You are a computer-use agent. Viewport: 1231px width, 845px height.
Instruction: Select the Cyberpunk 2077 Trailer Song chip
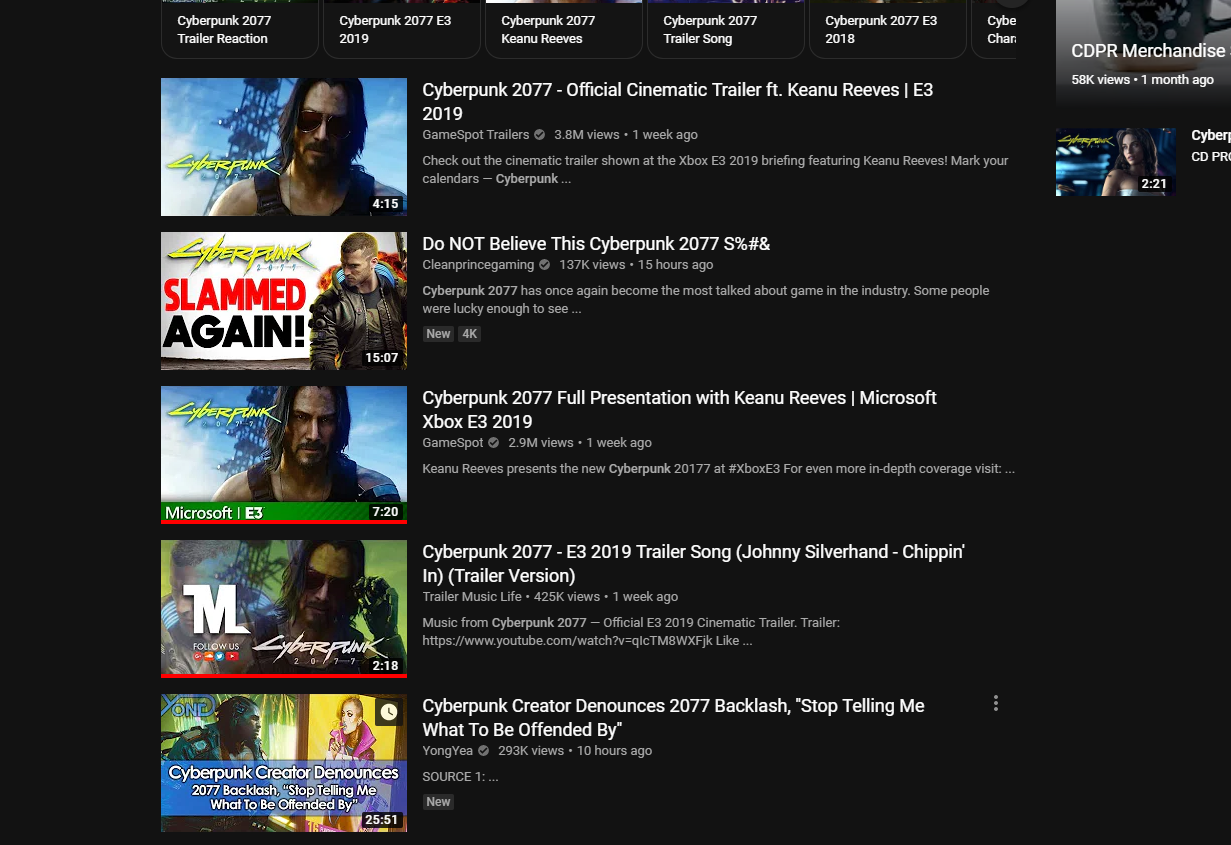pos(726,29)
